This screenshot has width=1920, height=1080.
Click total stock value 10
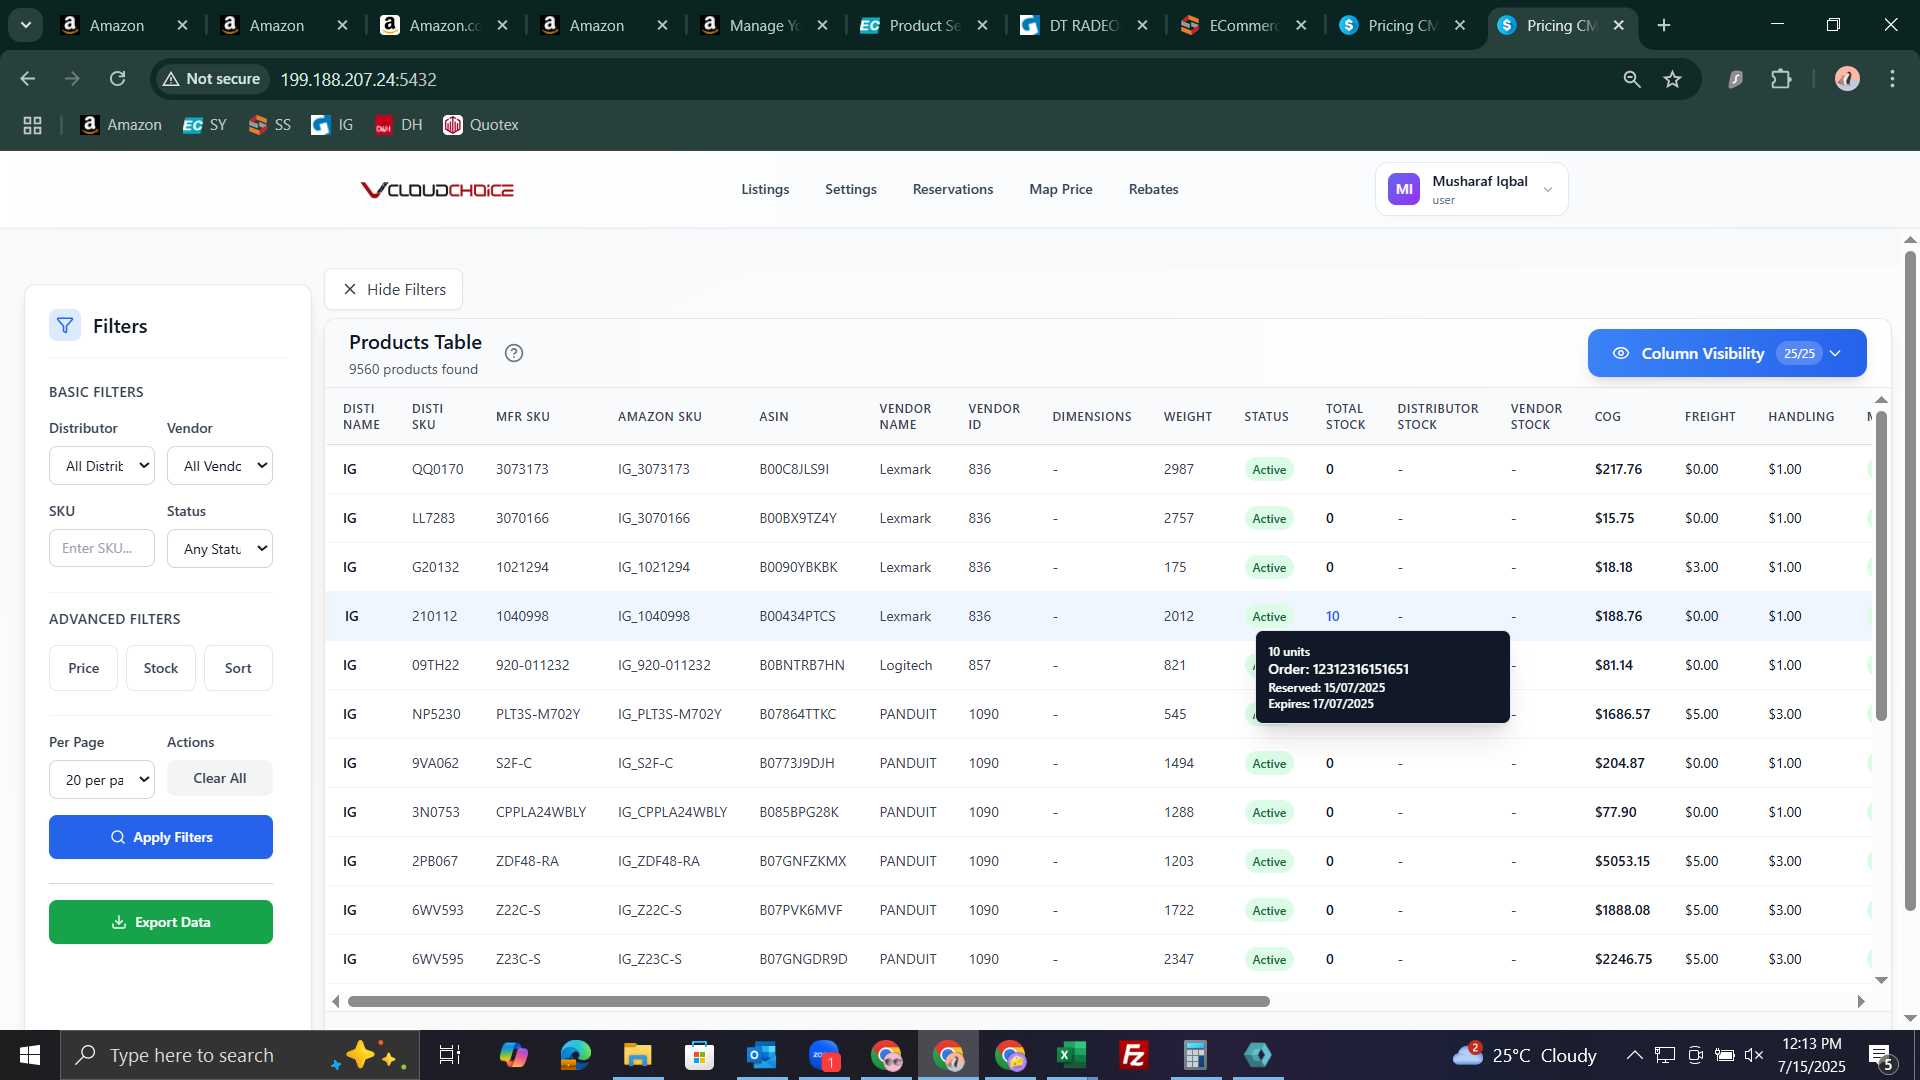1332,616
